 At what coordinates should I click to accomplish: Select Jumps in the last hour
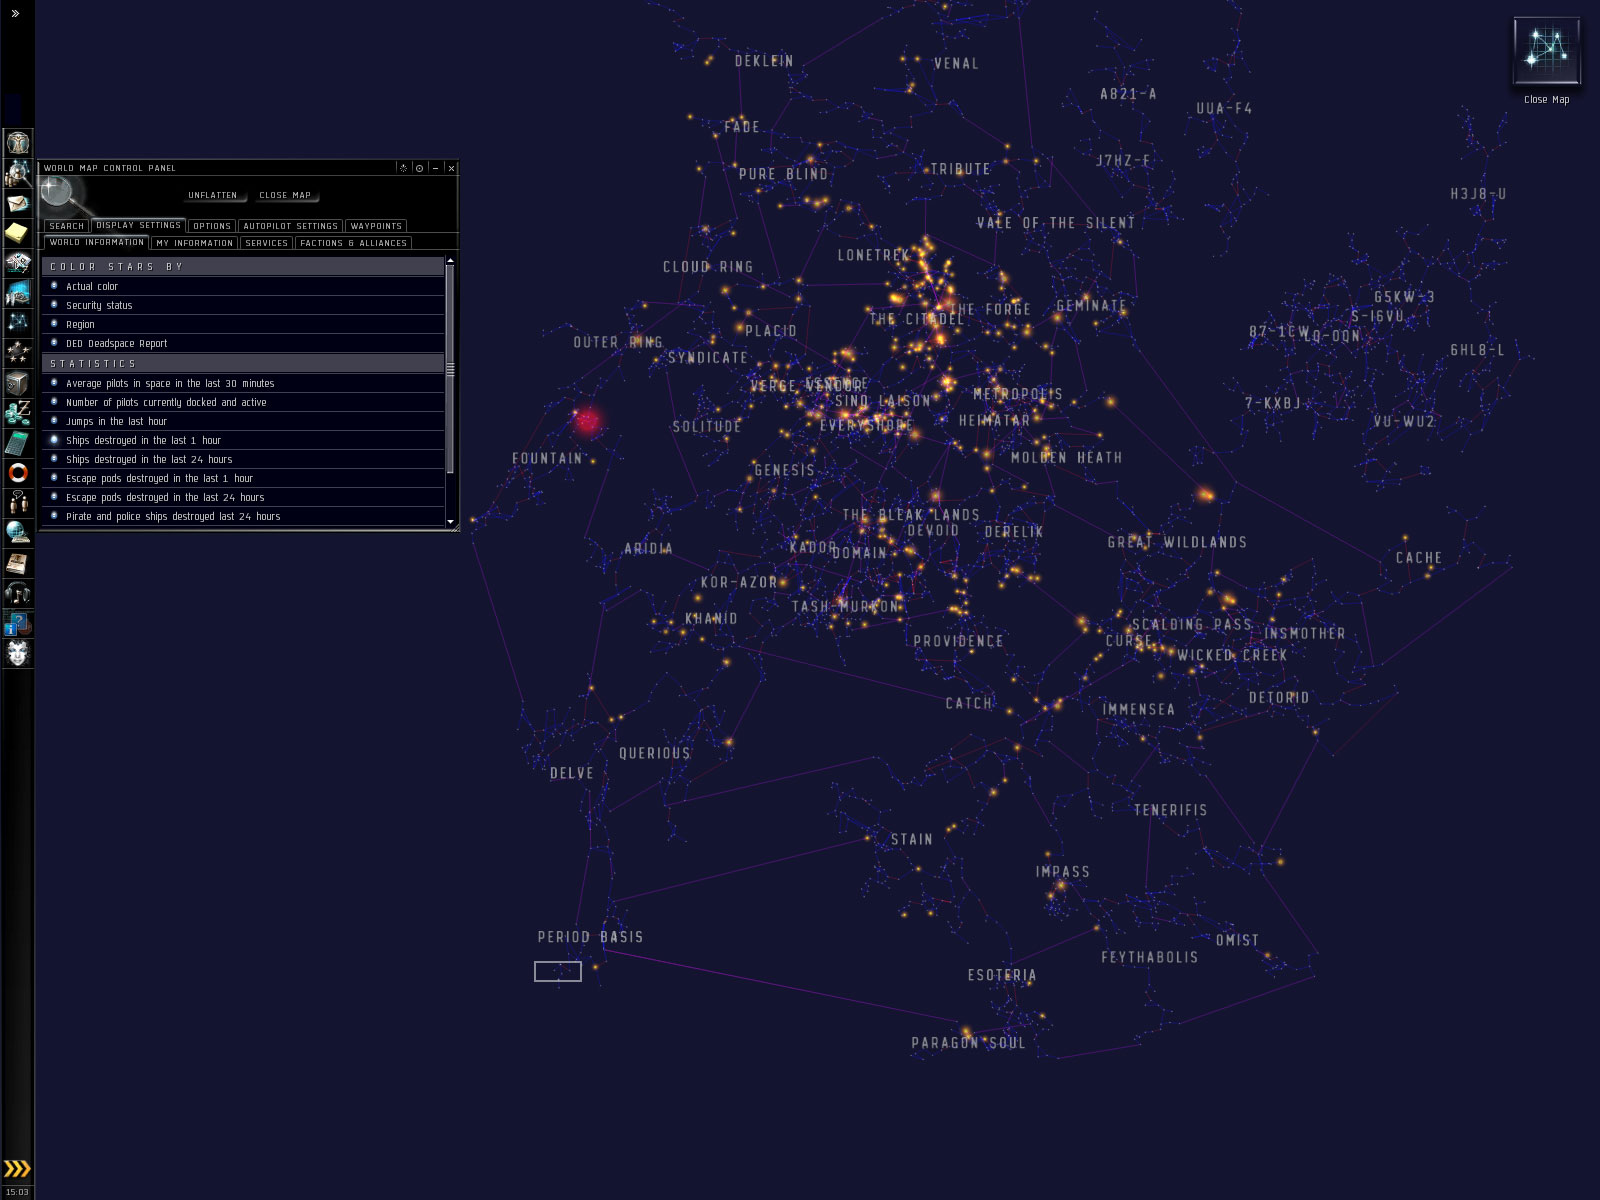click(x=243, y=421)
